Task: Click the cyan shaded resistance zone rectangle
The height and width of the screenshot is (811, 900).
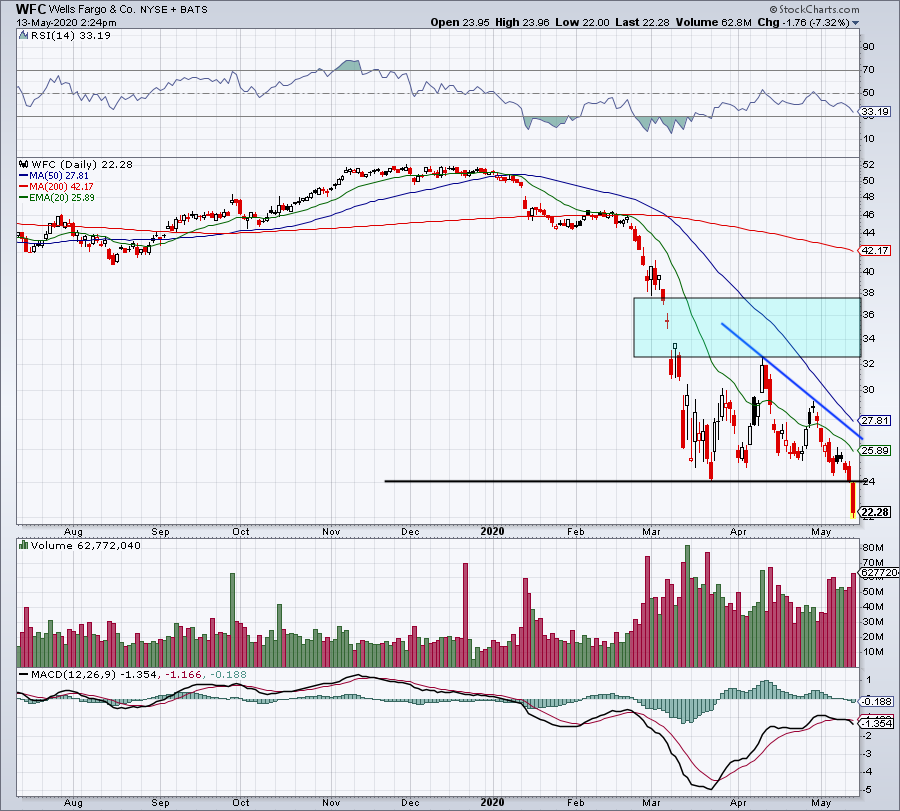Action: pyautogui.click(x=747, y=327)
